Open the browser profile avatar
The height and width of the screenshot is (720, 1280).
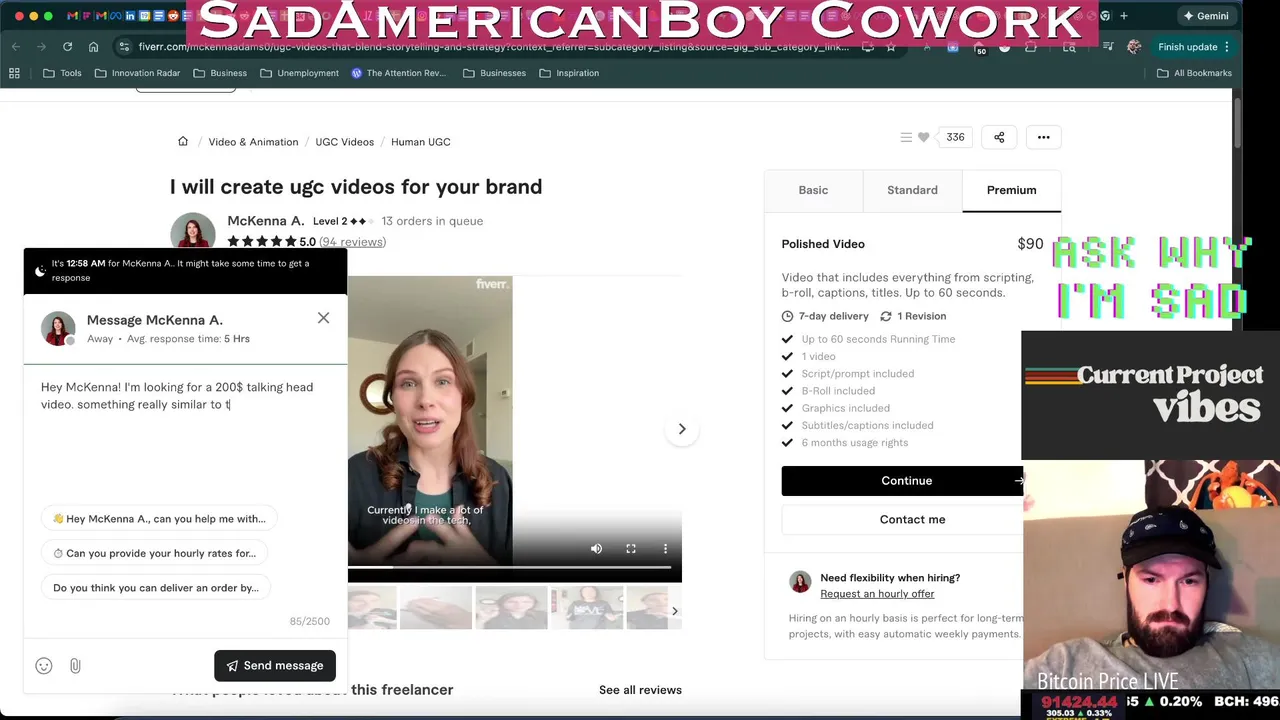pos(1134,47)
